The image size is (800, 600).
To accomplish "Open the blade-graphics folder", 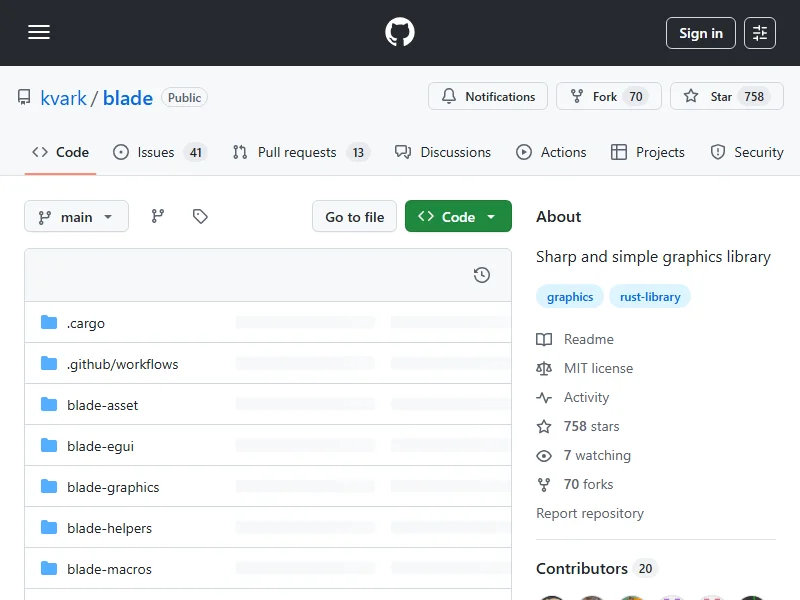I will (113, 487).
